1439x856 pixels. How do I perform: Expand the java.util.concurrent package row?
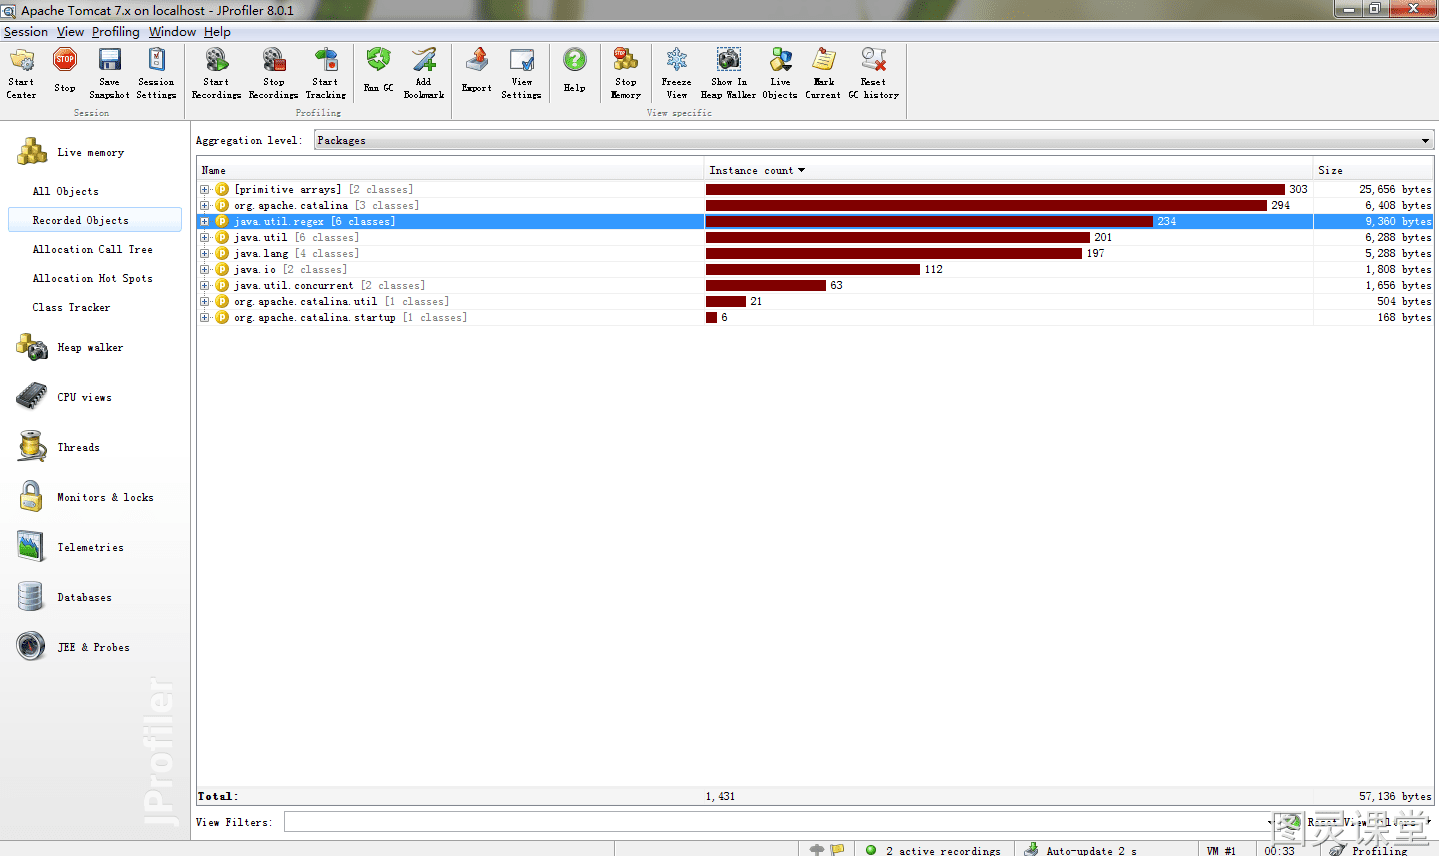point(204,285)
